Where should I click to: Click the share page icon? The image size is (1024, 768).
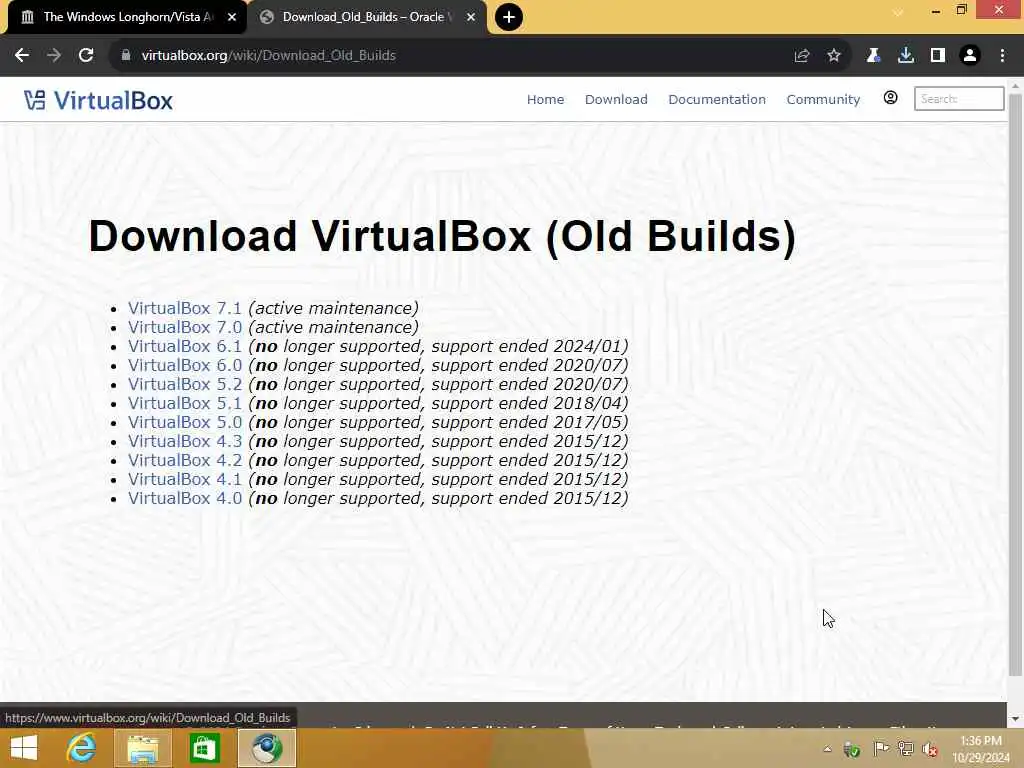coord(802,56)
